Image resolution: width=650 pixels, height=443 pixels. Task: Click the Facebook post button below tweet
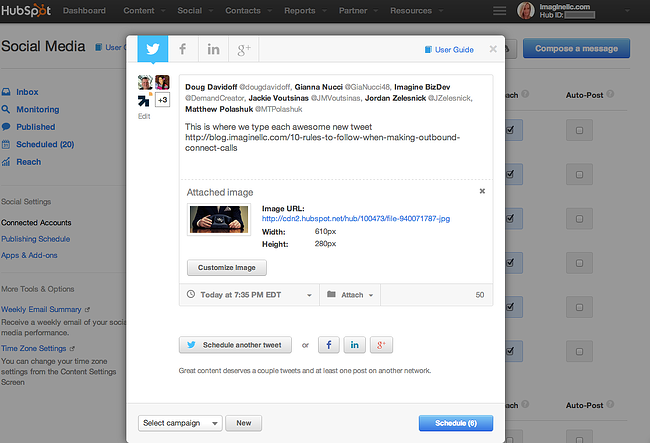coord(329,345)
